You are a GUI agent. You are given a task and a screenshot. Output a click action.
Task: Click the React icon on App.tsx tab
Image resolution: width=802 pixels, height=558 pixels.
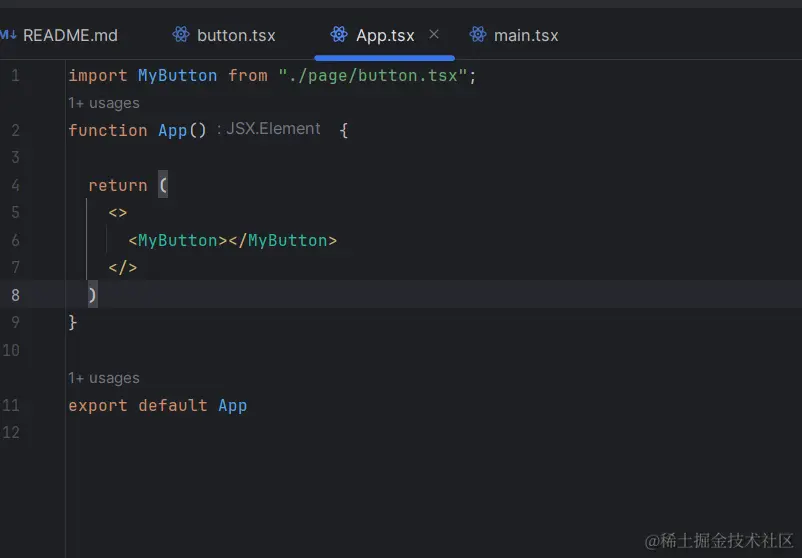click(x=339, y=35)
